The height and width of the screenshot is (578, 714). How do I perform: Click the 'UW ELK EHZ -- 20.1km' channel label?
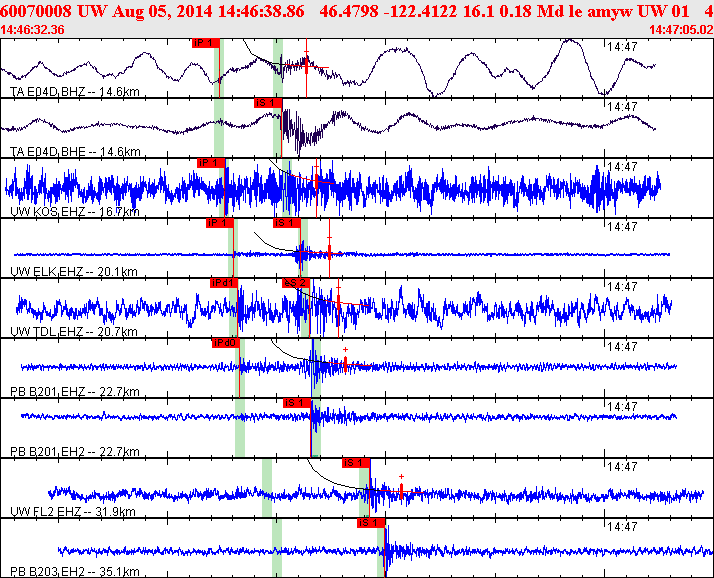[74, 272]
